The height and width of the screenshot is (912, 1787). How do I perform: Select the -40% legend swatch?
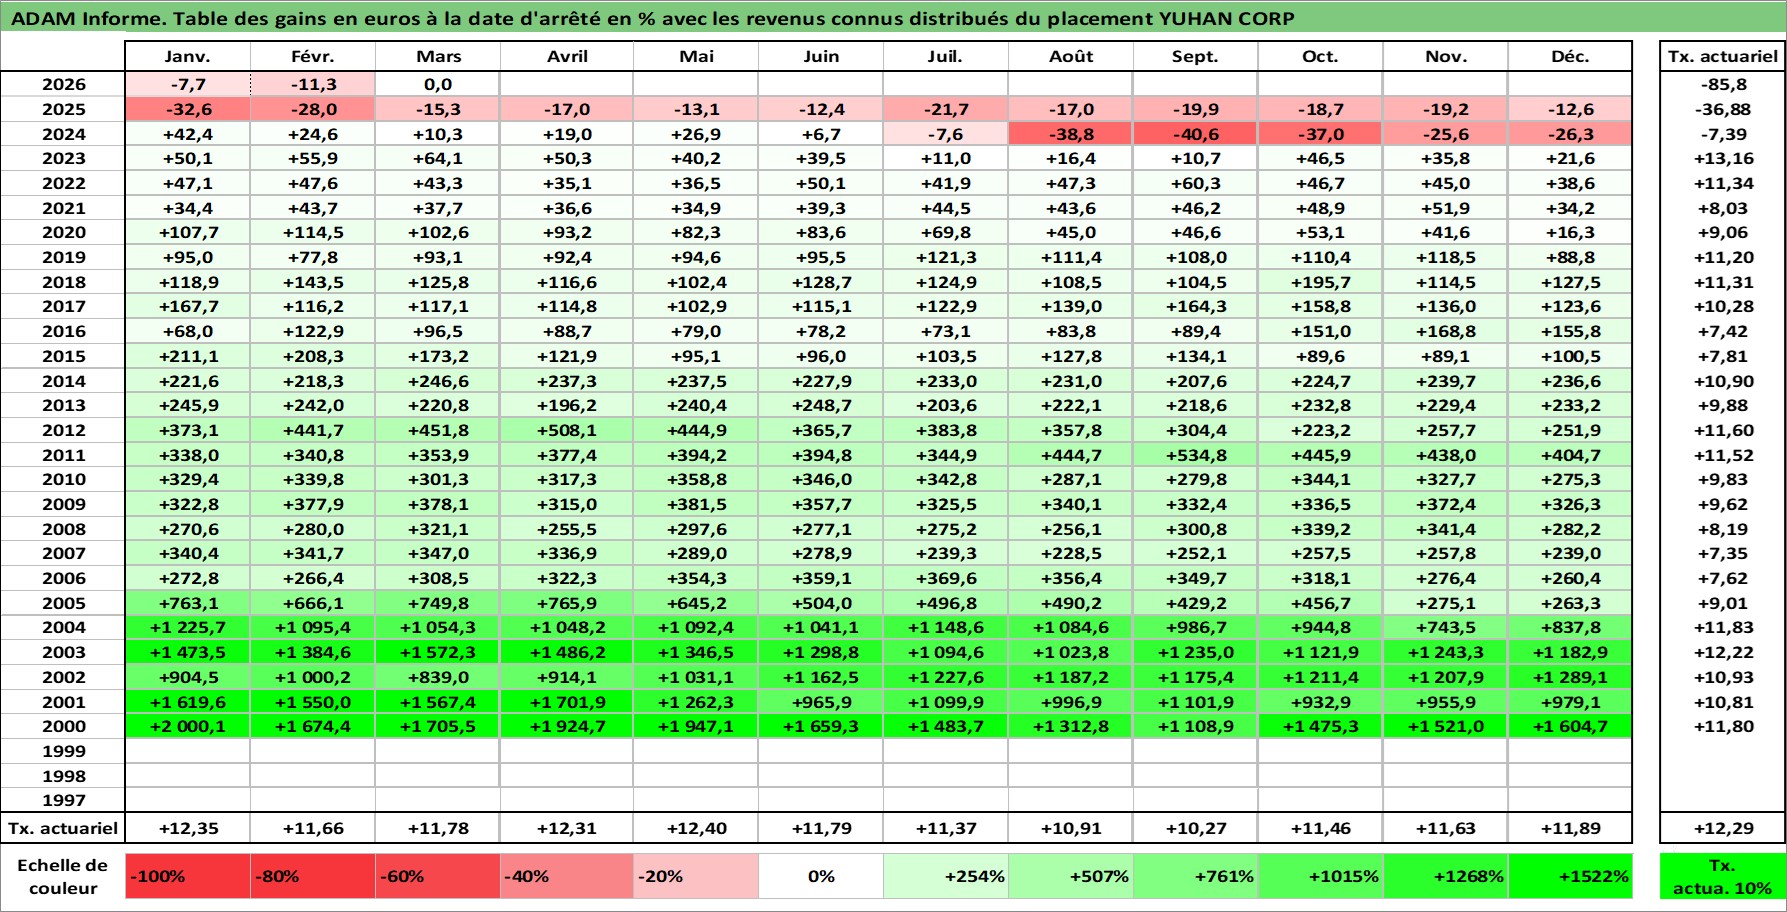tap(567, 876)
